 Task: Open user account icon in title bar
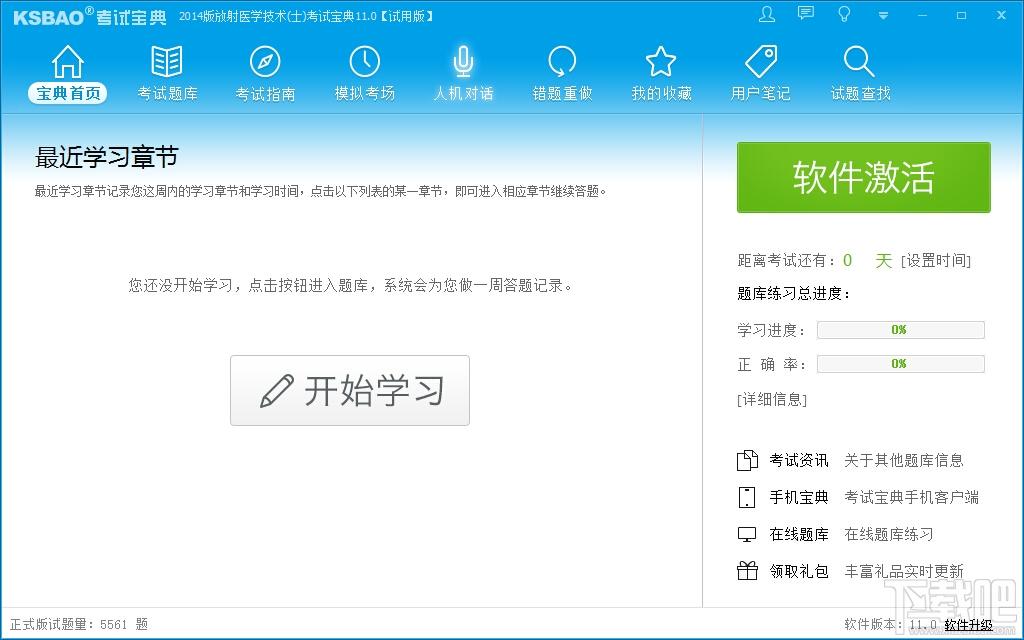(x=767, y=14)
